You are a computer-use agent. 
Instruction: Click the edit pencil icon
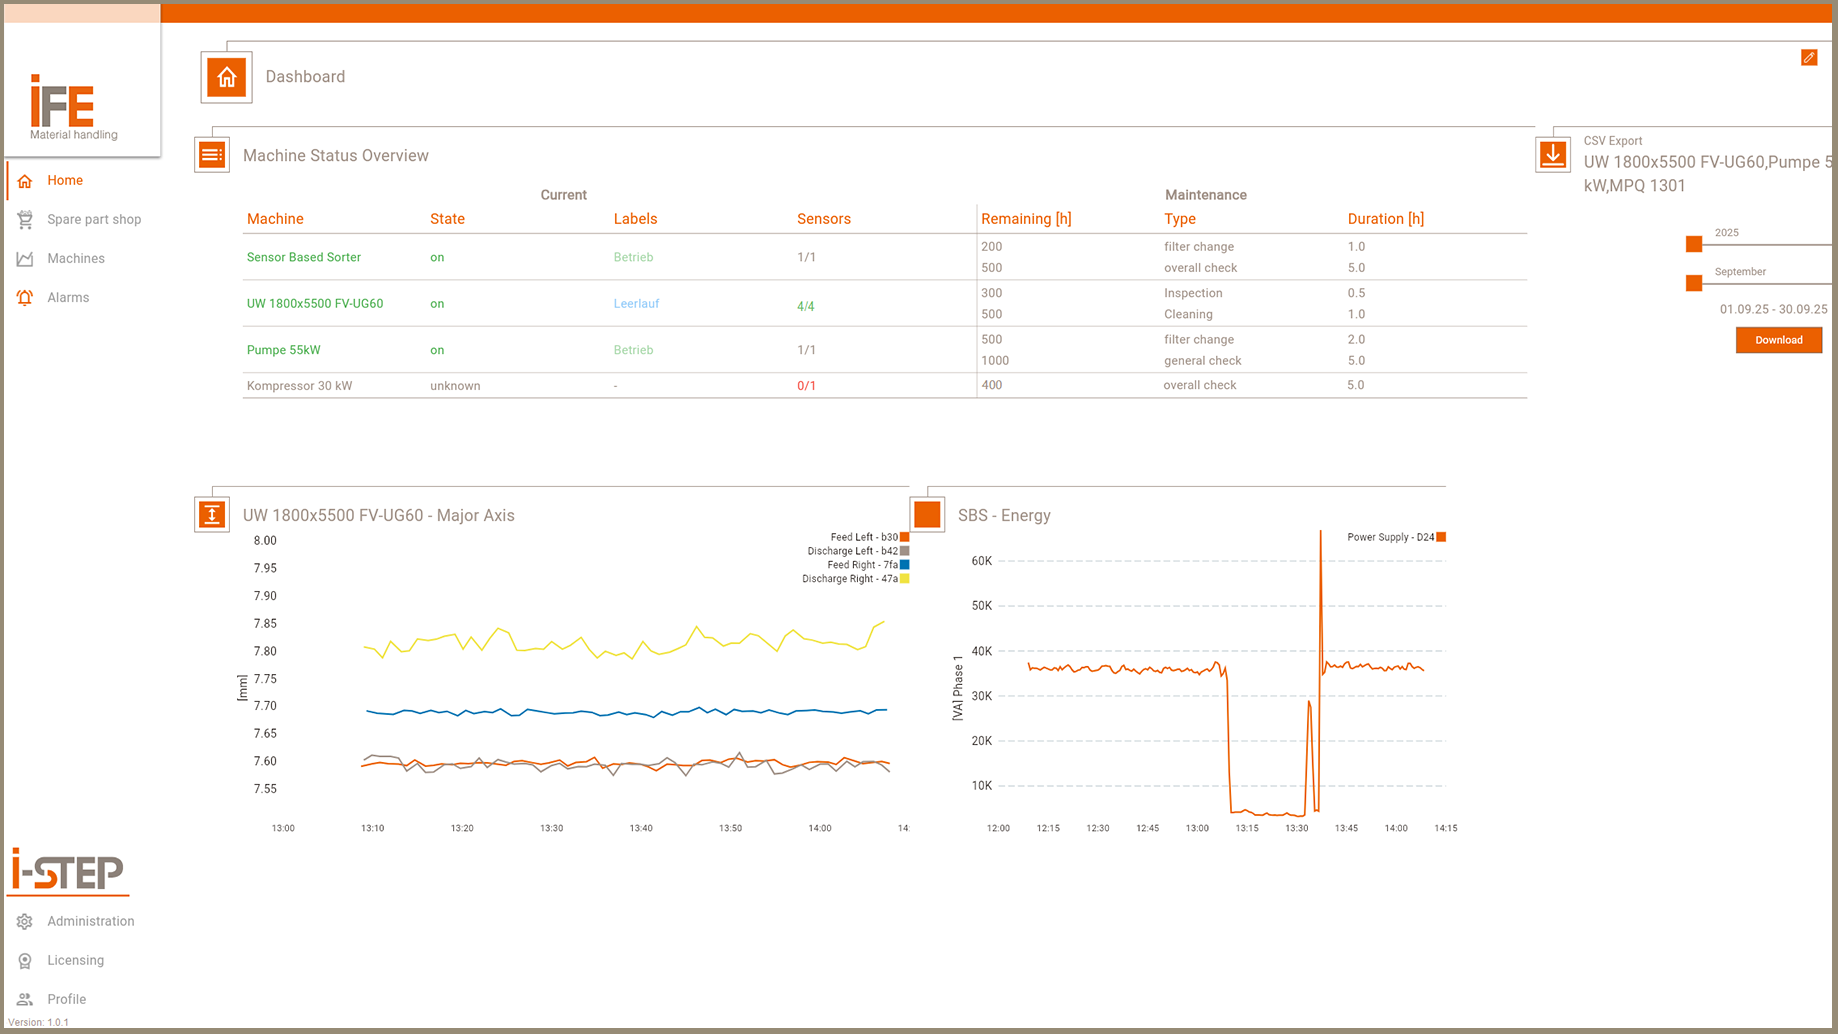tap(1808, 58)
